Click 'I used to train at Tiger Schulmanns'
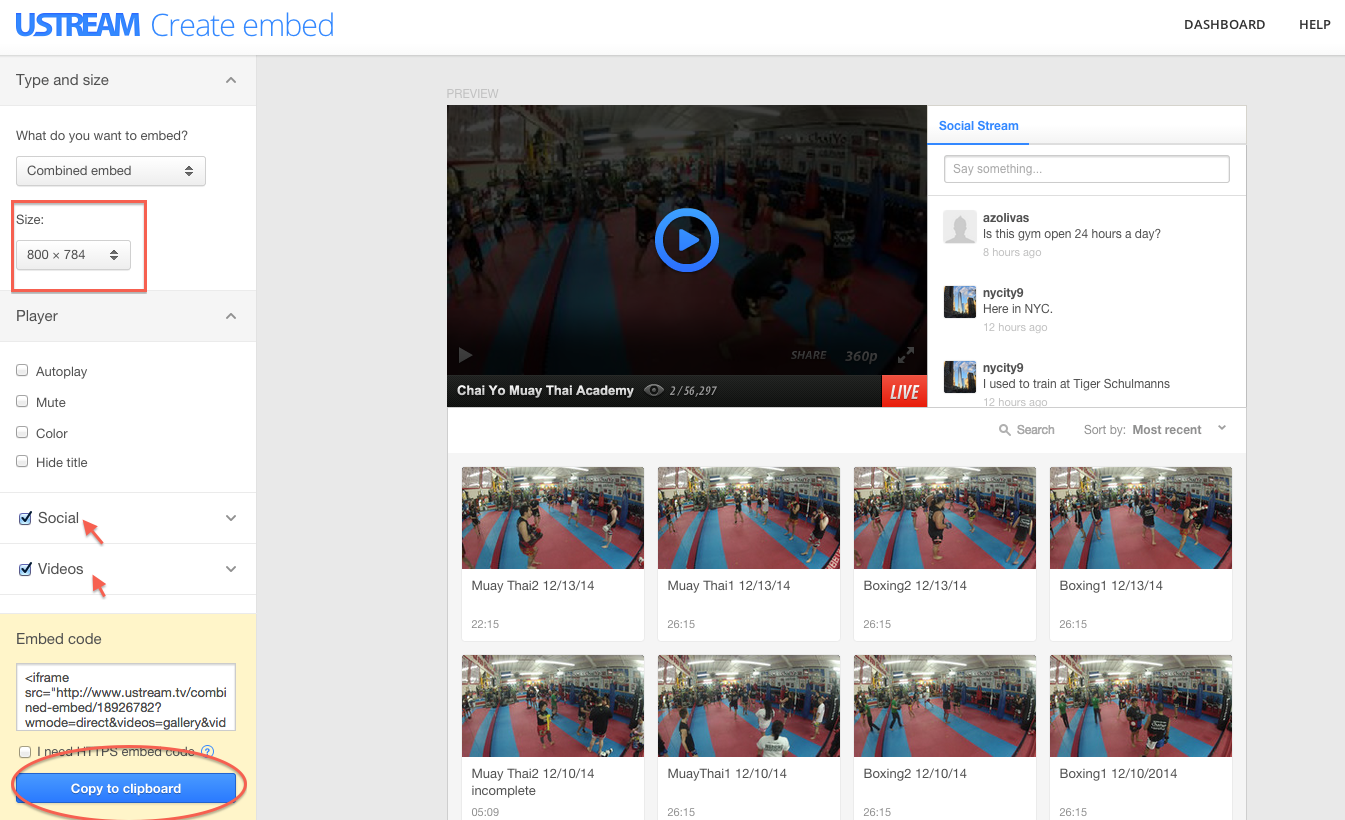1345x820 pixels. tap(1076, 384)
